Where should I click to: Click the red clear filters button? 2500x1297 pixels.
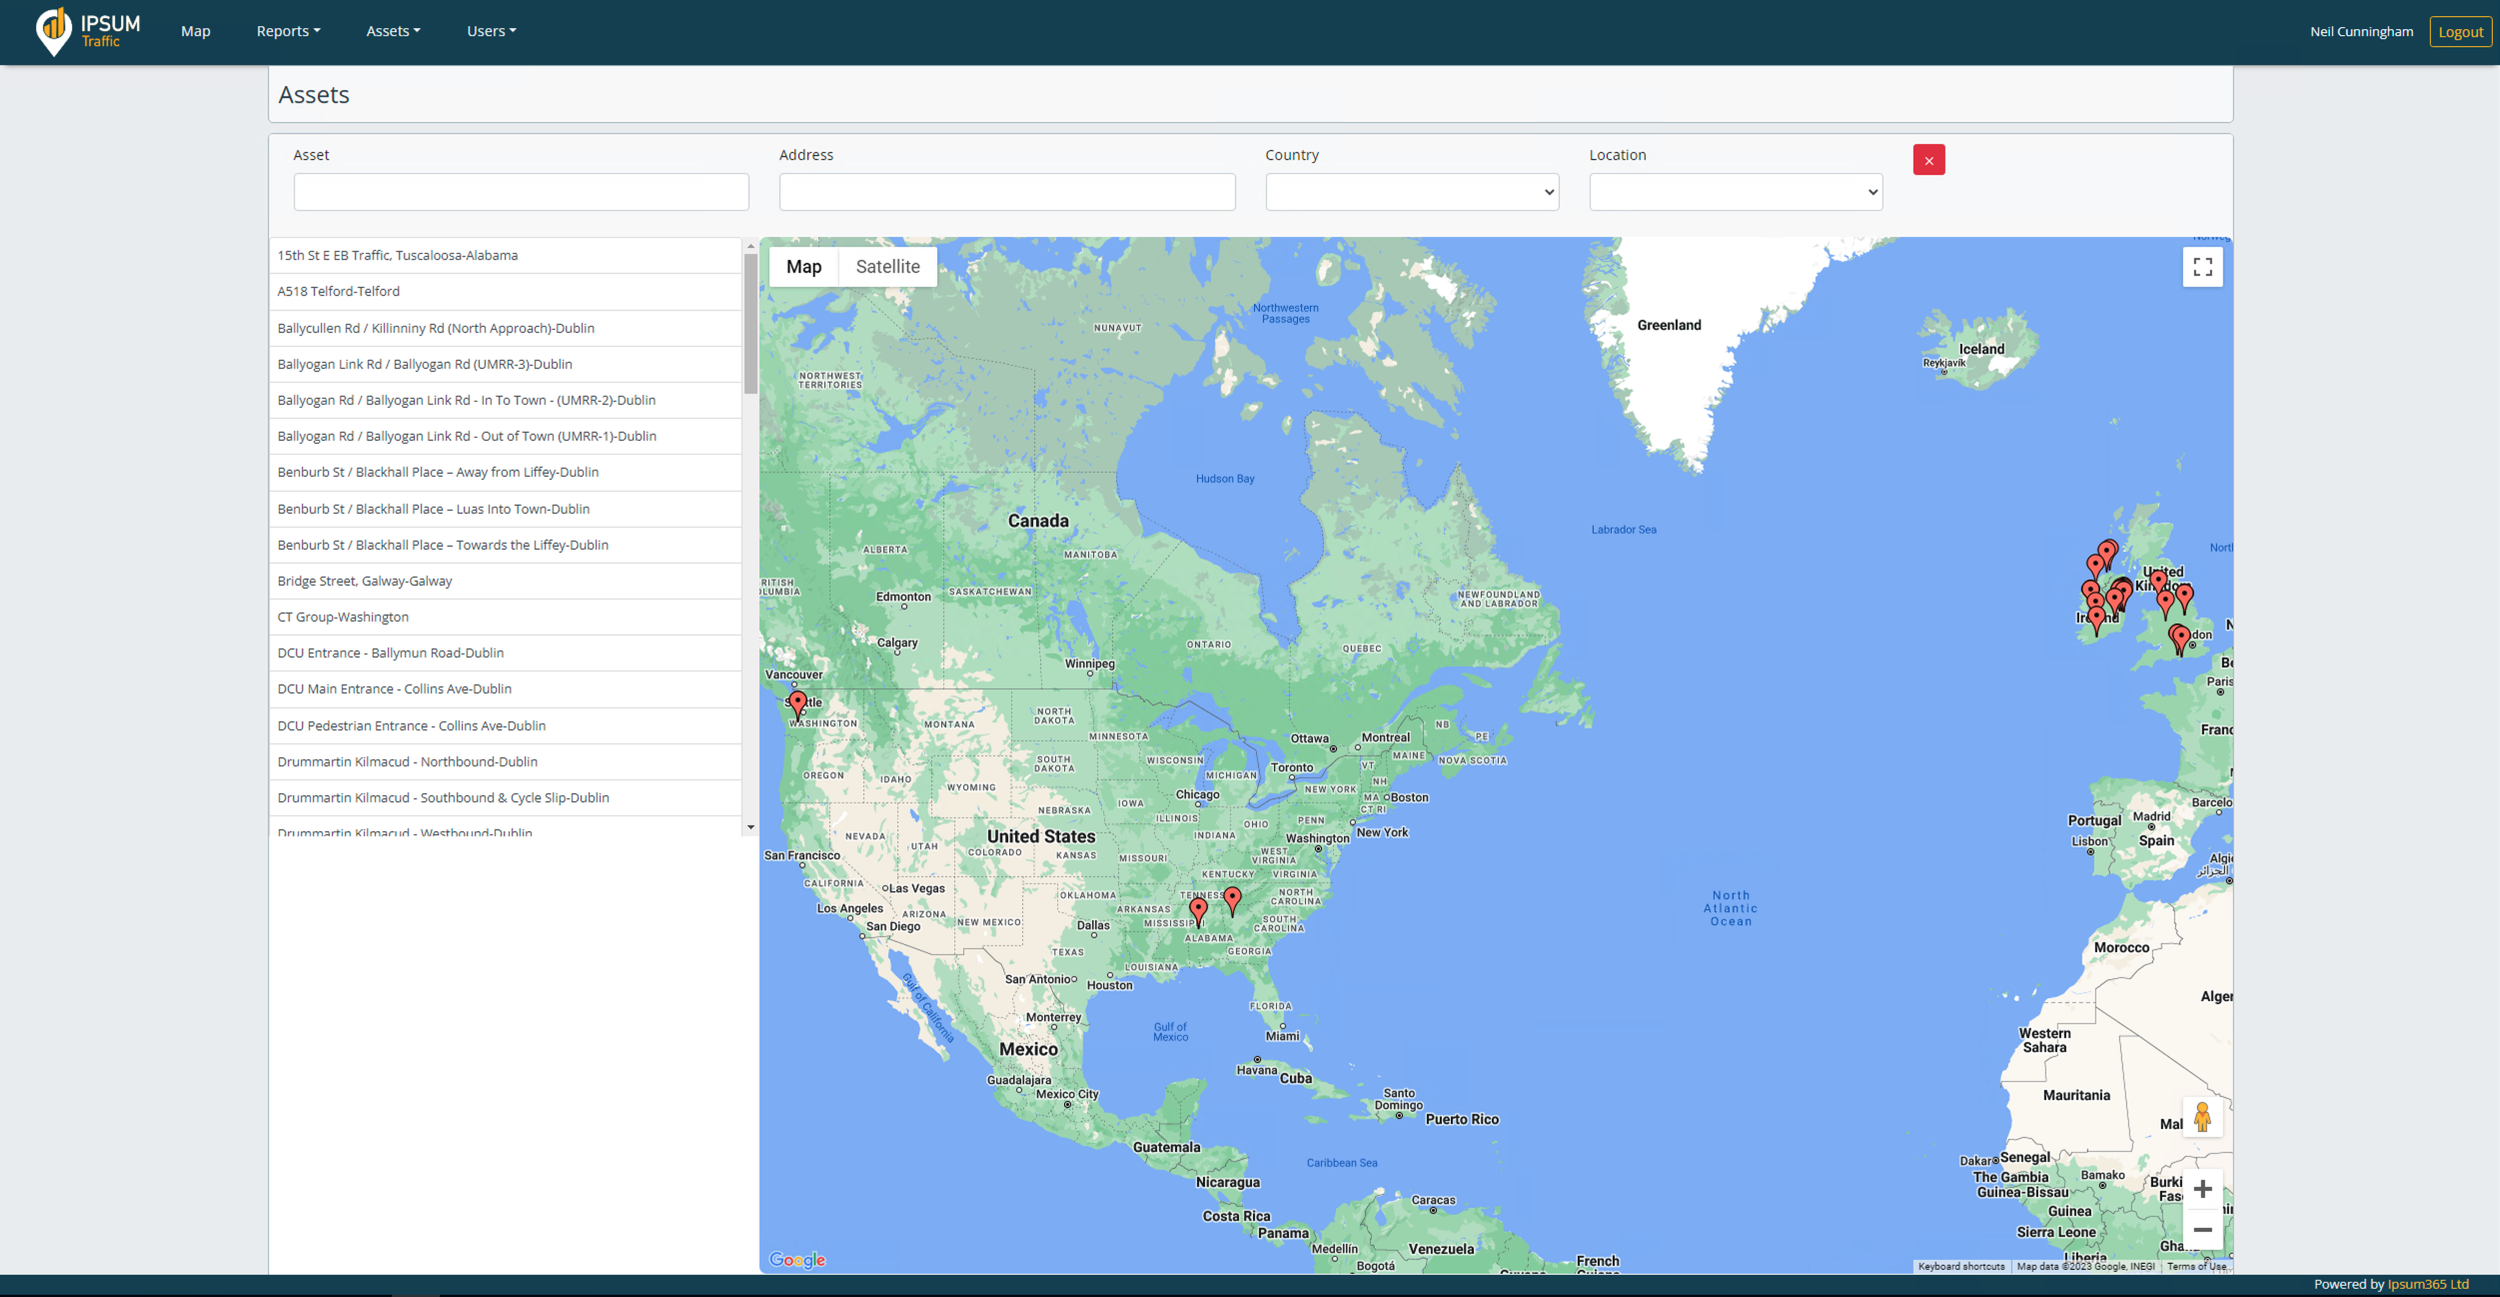coord(1928,160)
